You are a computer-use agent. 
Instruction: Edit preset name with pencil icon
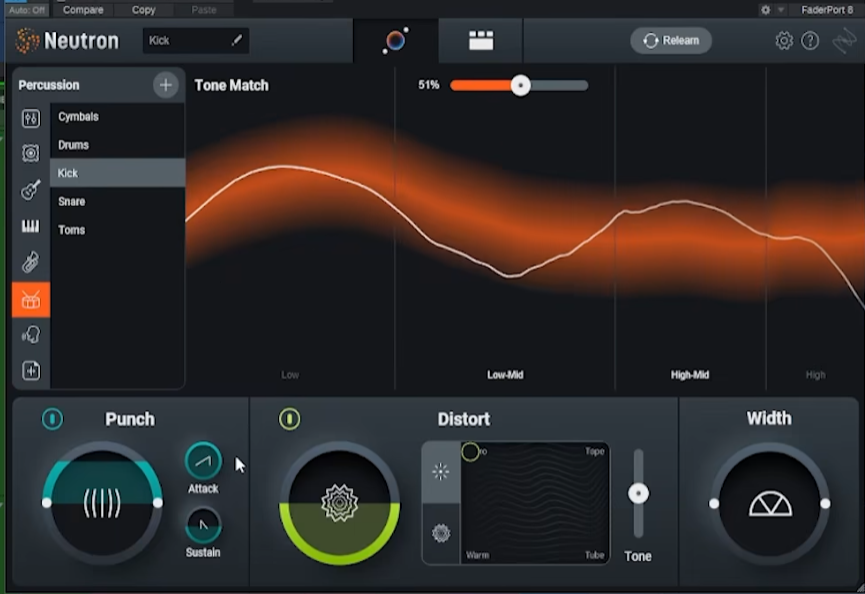(x=237, y=40)
